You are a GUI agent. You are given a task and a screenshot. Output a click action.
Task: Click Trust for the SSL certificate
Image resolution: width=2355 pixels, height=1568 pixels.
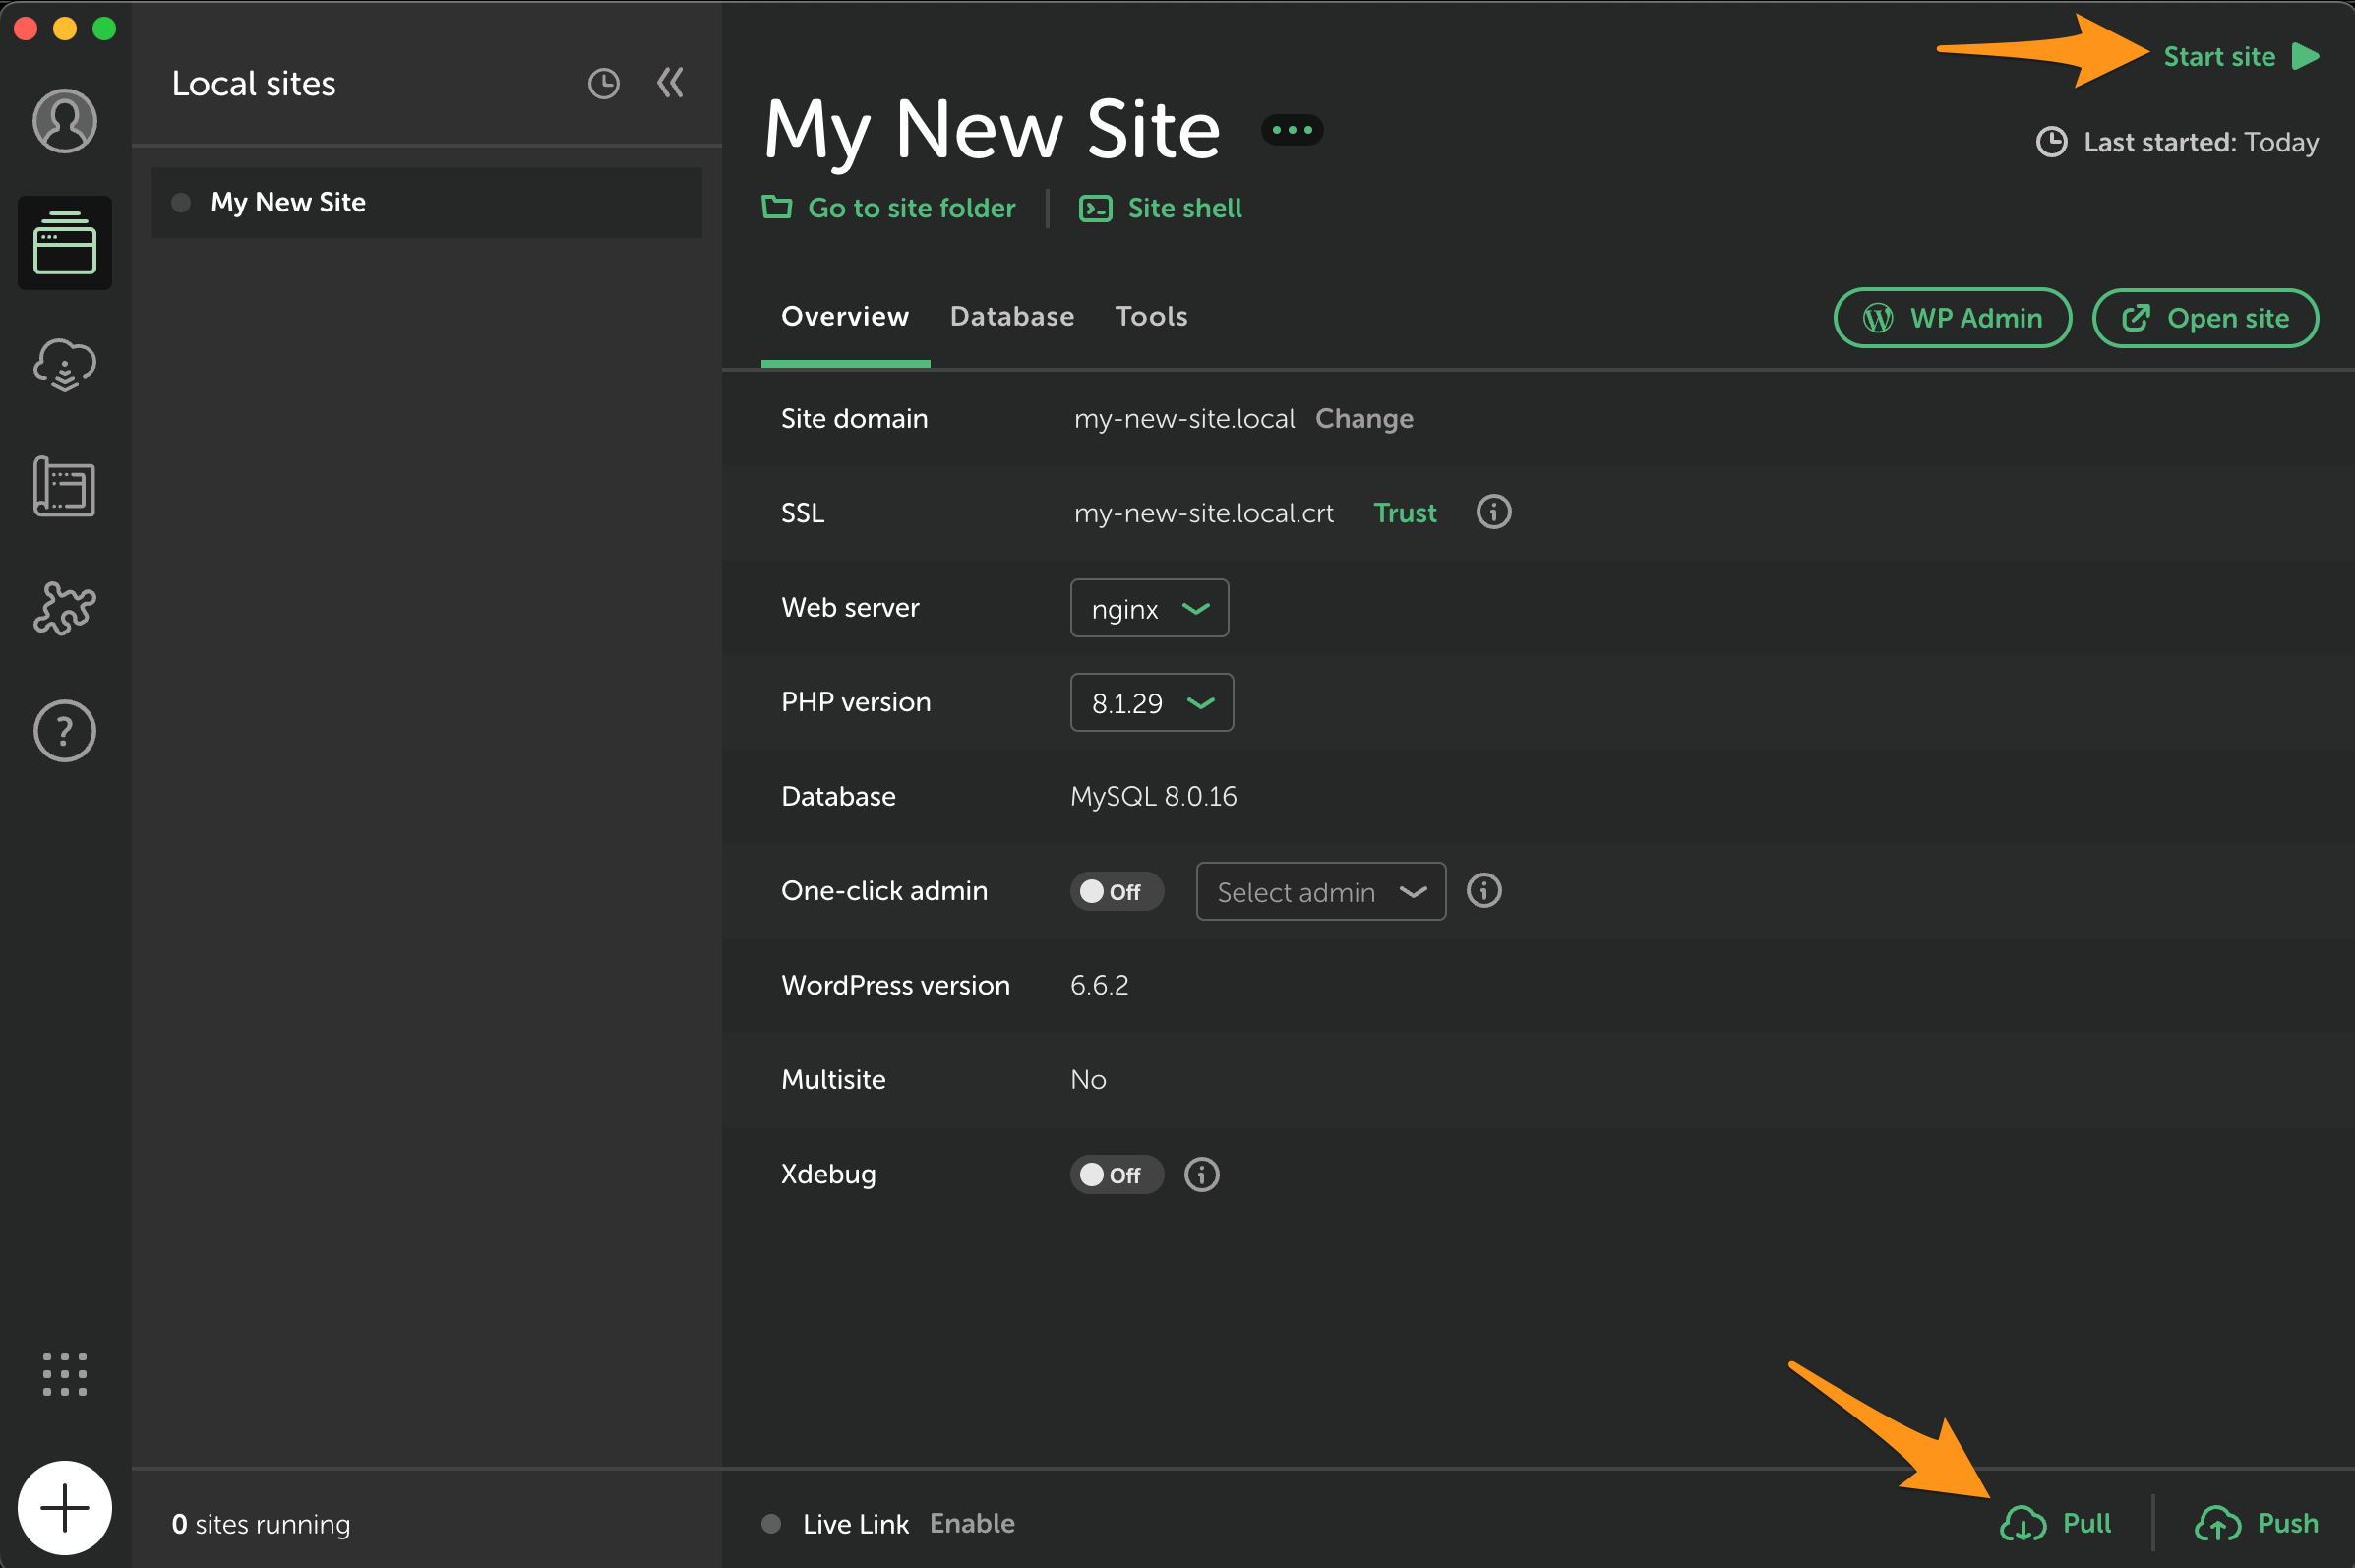point(1404,513)
